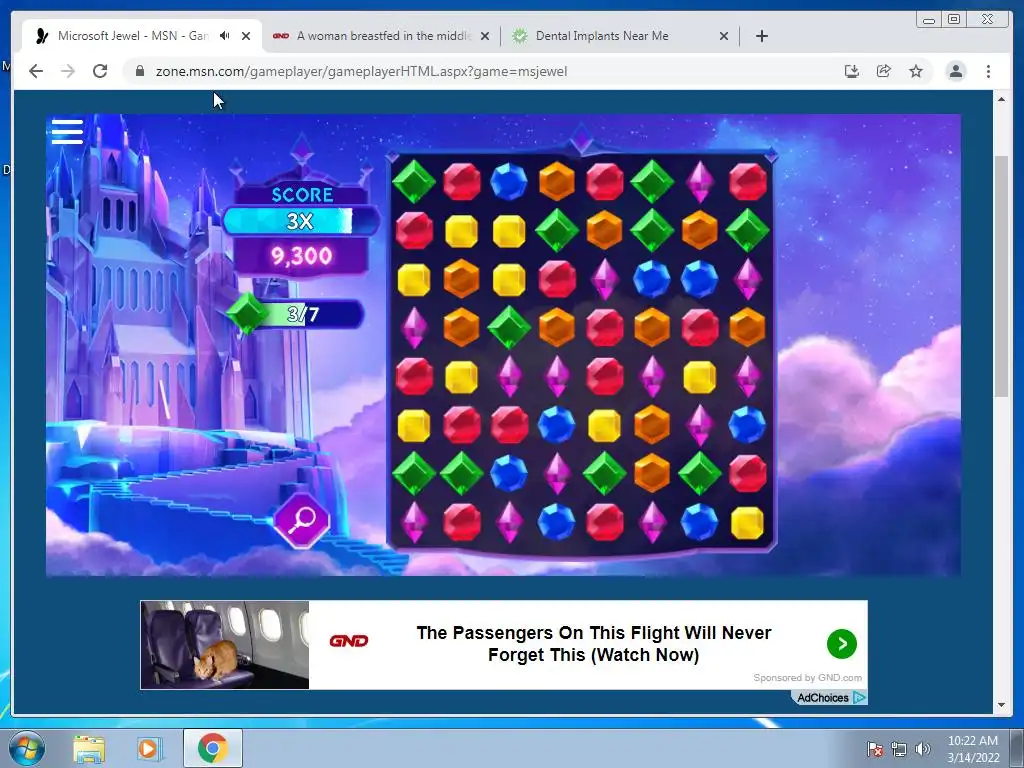Viewport: 1024px width, 768px height.
Task: Share this page icon
Action: [884, 71]
